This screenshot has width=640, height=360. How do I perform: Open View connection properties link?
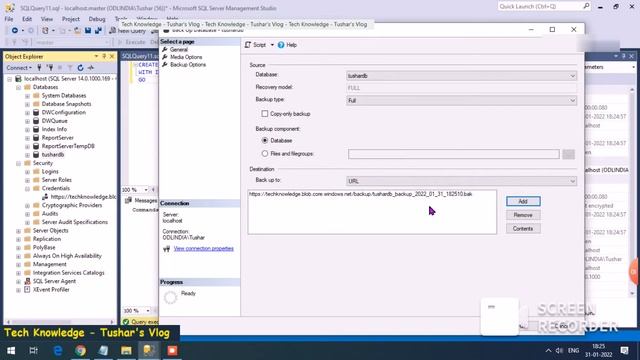coord(204,249)
